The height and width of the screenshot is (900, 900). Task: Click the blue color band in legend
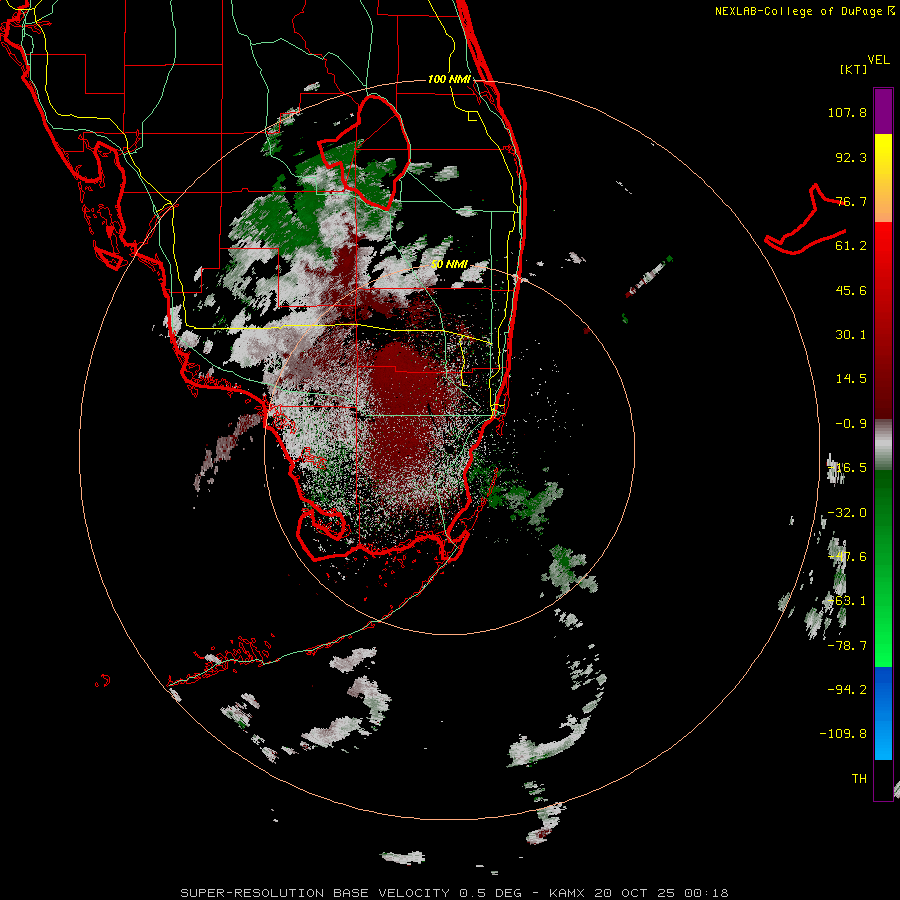click(883, 713)
